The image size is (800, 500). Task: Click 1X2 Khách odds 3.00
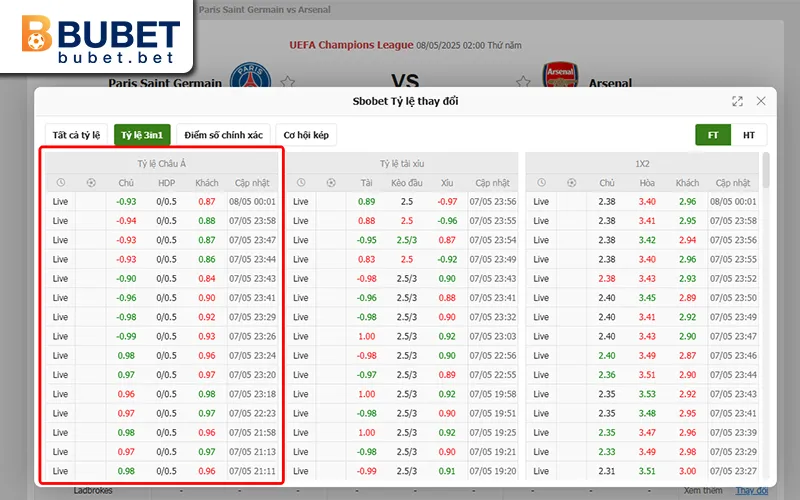[687, 471]
